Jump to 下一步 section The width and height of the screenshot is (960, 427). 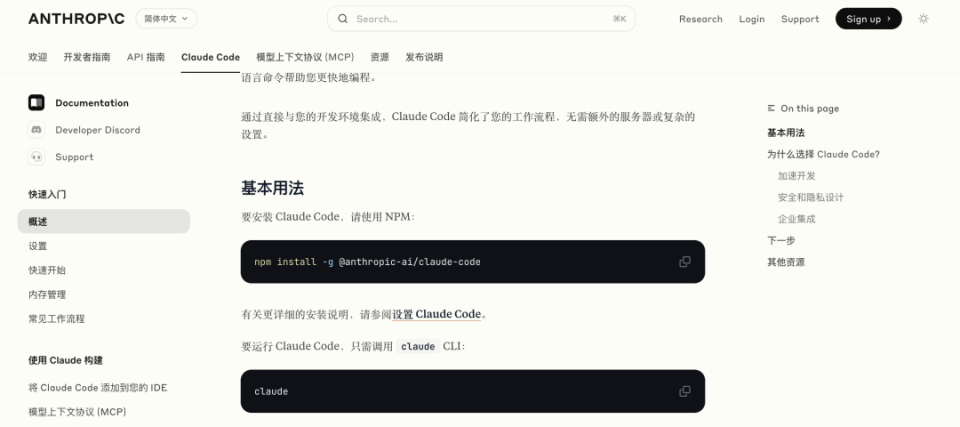[x=781, y=240]
